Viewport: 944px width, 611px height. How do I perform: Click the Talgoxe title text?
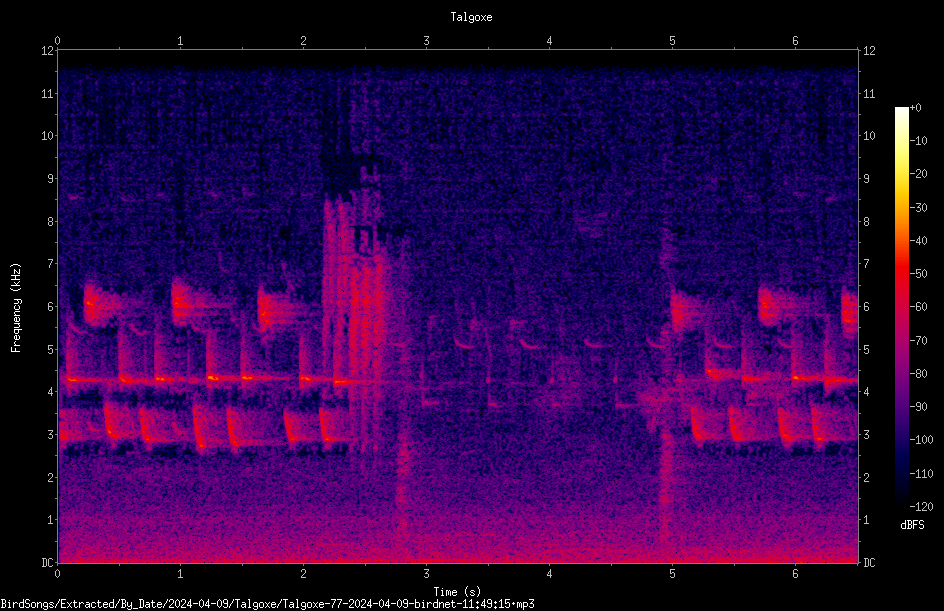[471, 17]
